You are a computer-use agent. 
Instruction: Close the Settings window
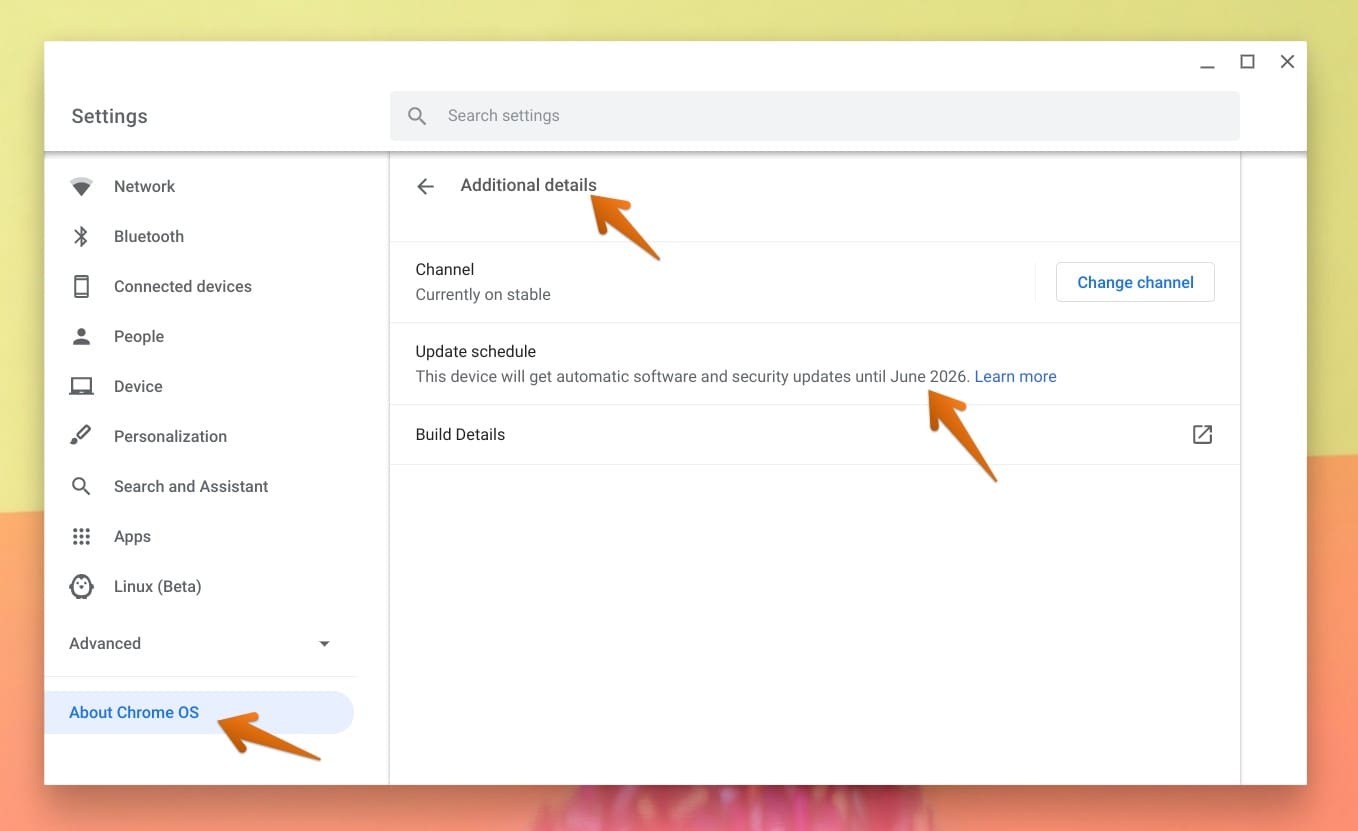tap(1287, 62)
